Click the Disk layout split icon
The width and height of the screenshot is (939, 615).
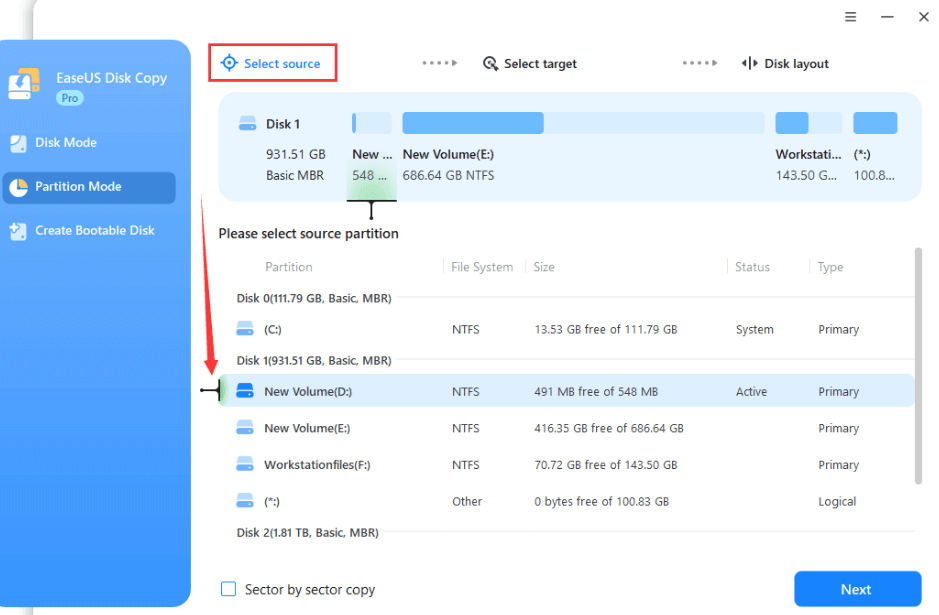click(x=749, y=63)
